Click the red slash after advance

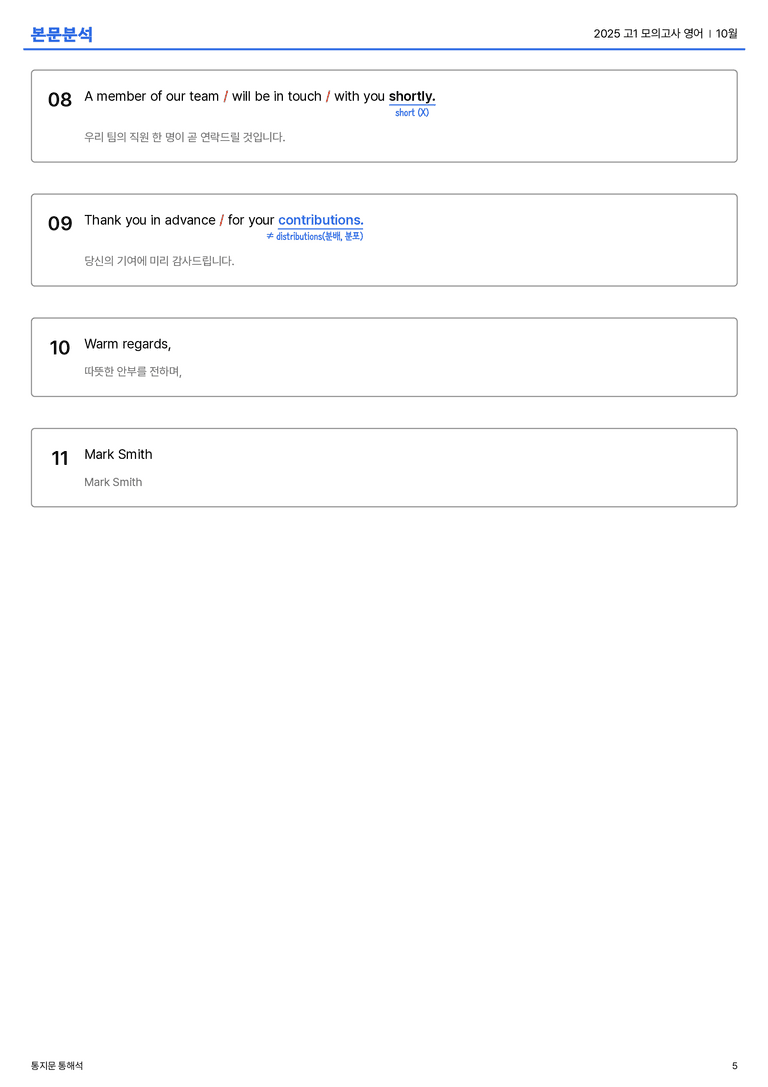221,220
